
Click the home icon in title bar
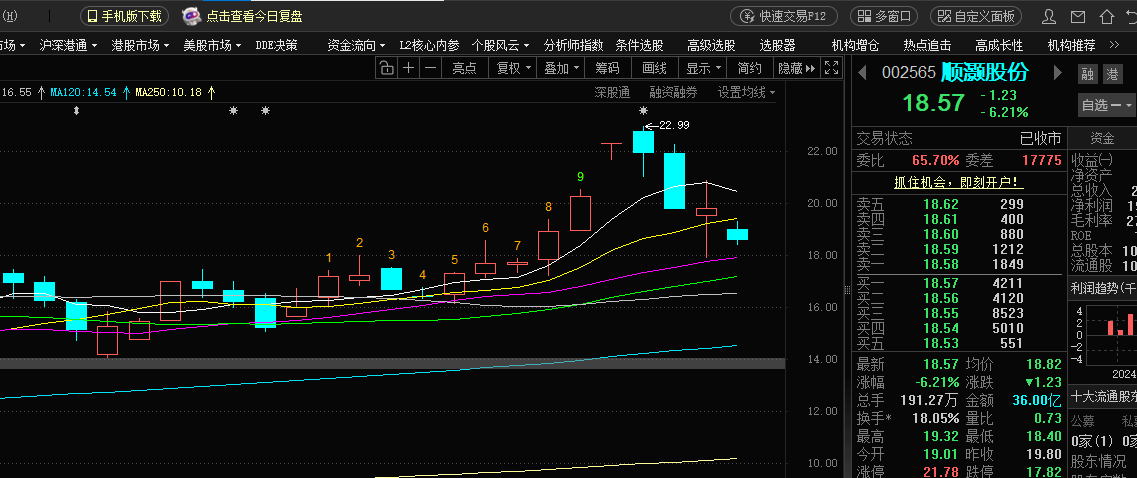[x=1107, y=16]
